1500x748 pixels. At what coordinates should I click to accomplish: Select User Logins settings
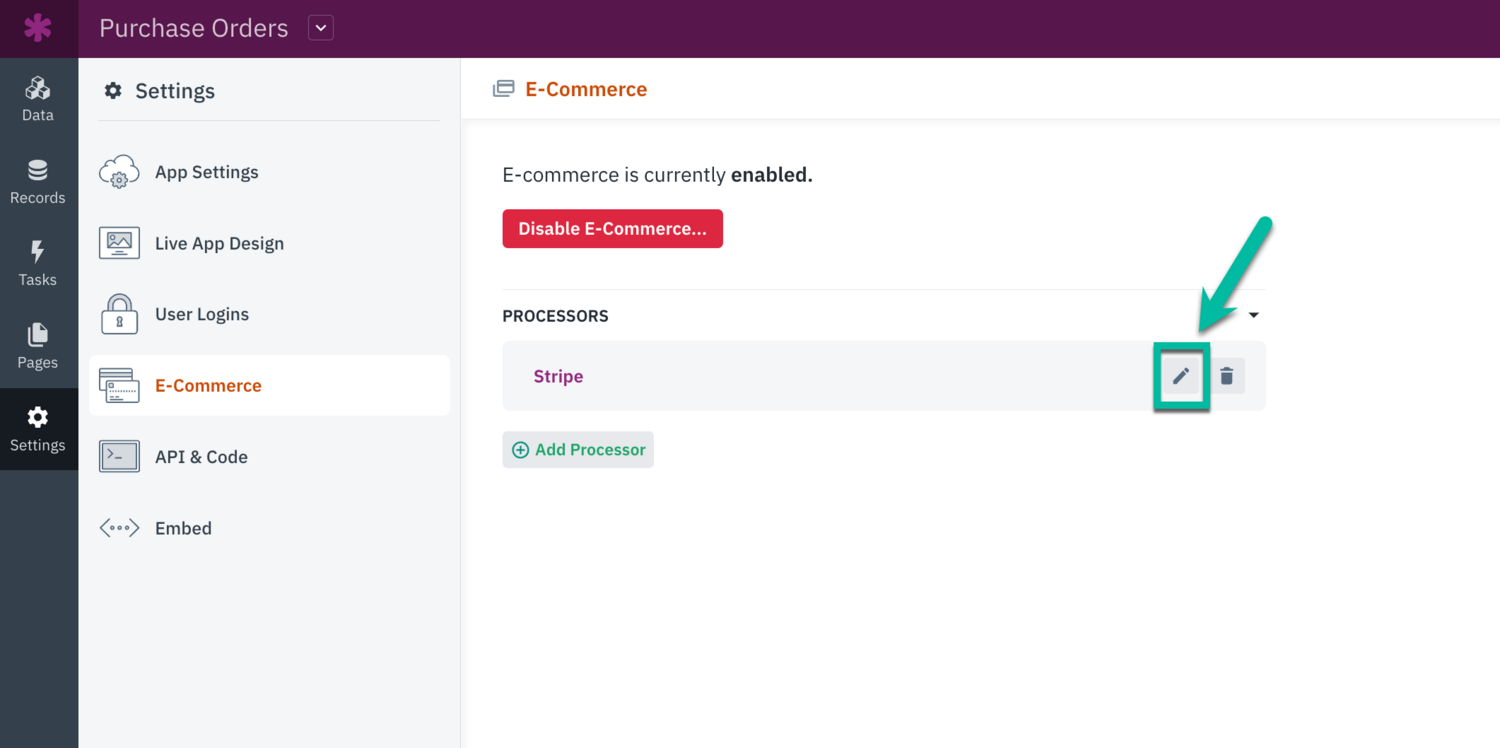(201, 313)
